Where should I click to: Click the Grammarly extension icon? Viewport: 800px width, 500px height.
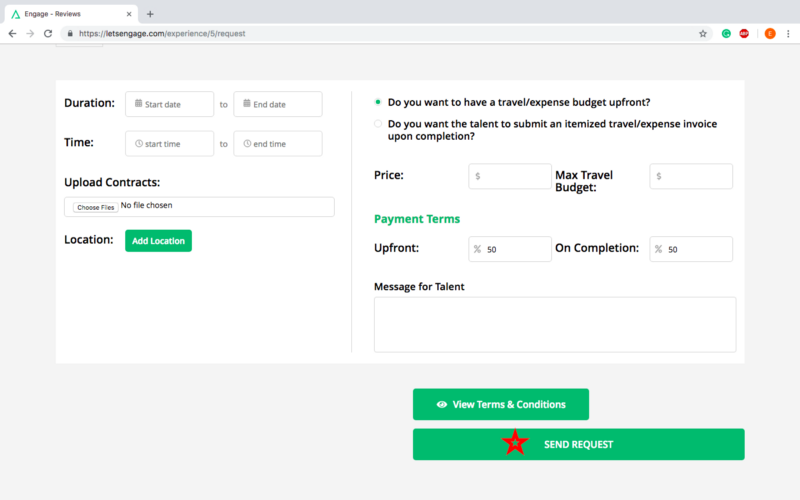click(x=727, y=33)
